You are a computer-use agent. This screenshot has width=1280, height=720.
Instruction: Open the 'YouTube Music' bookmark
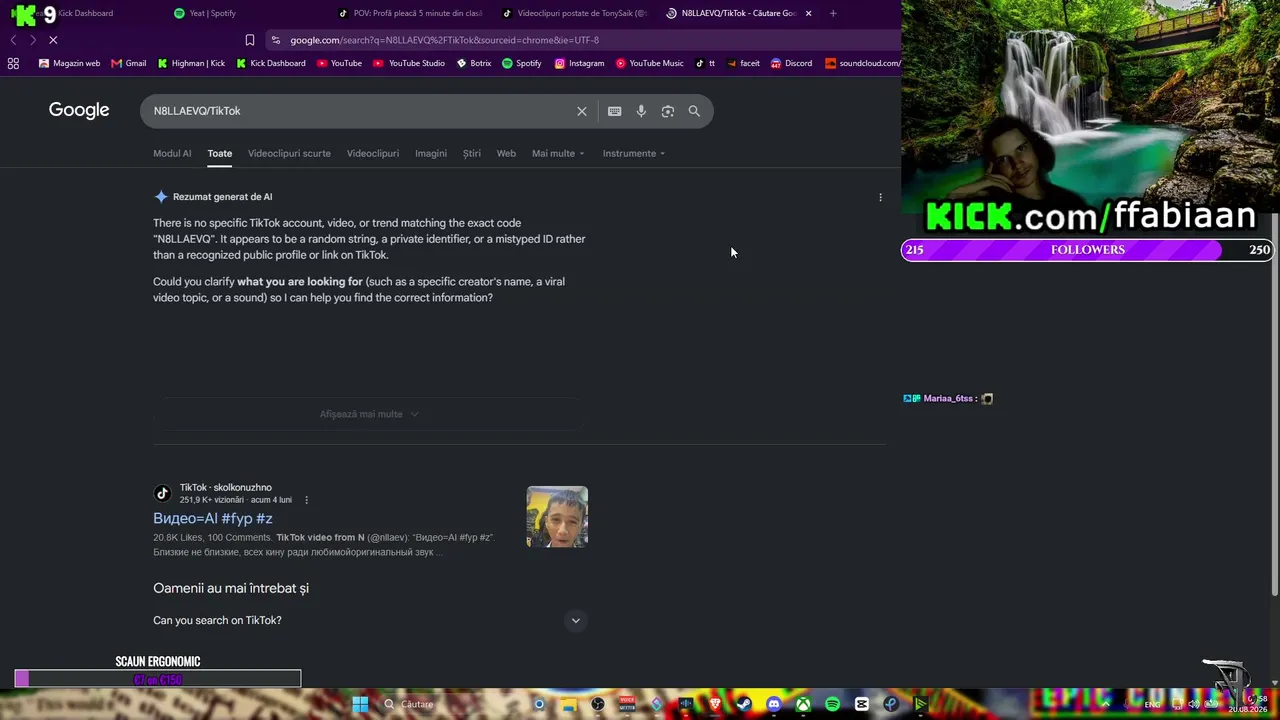[650, 63]
